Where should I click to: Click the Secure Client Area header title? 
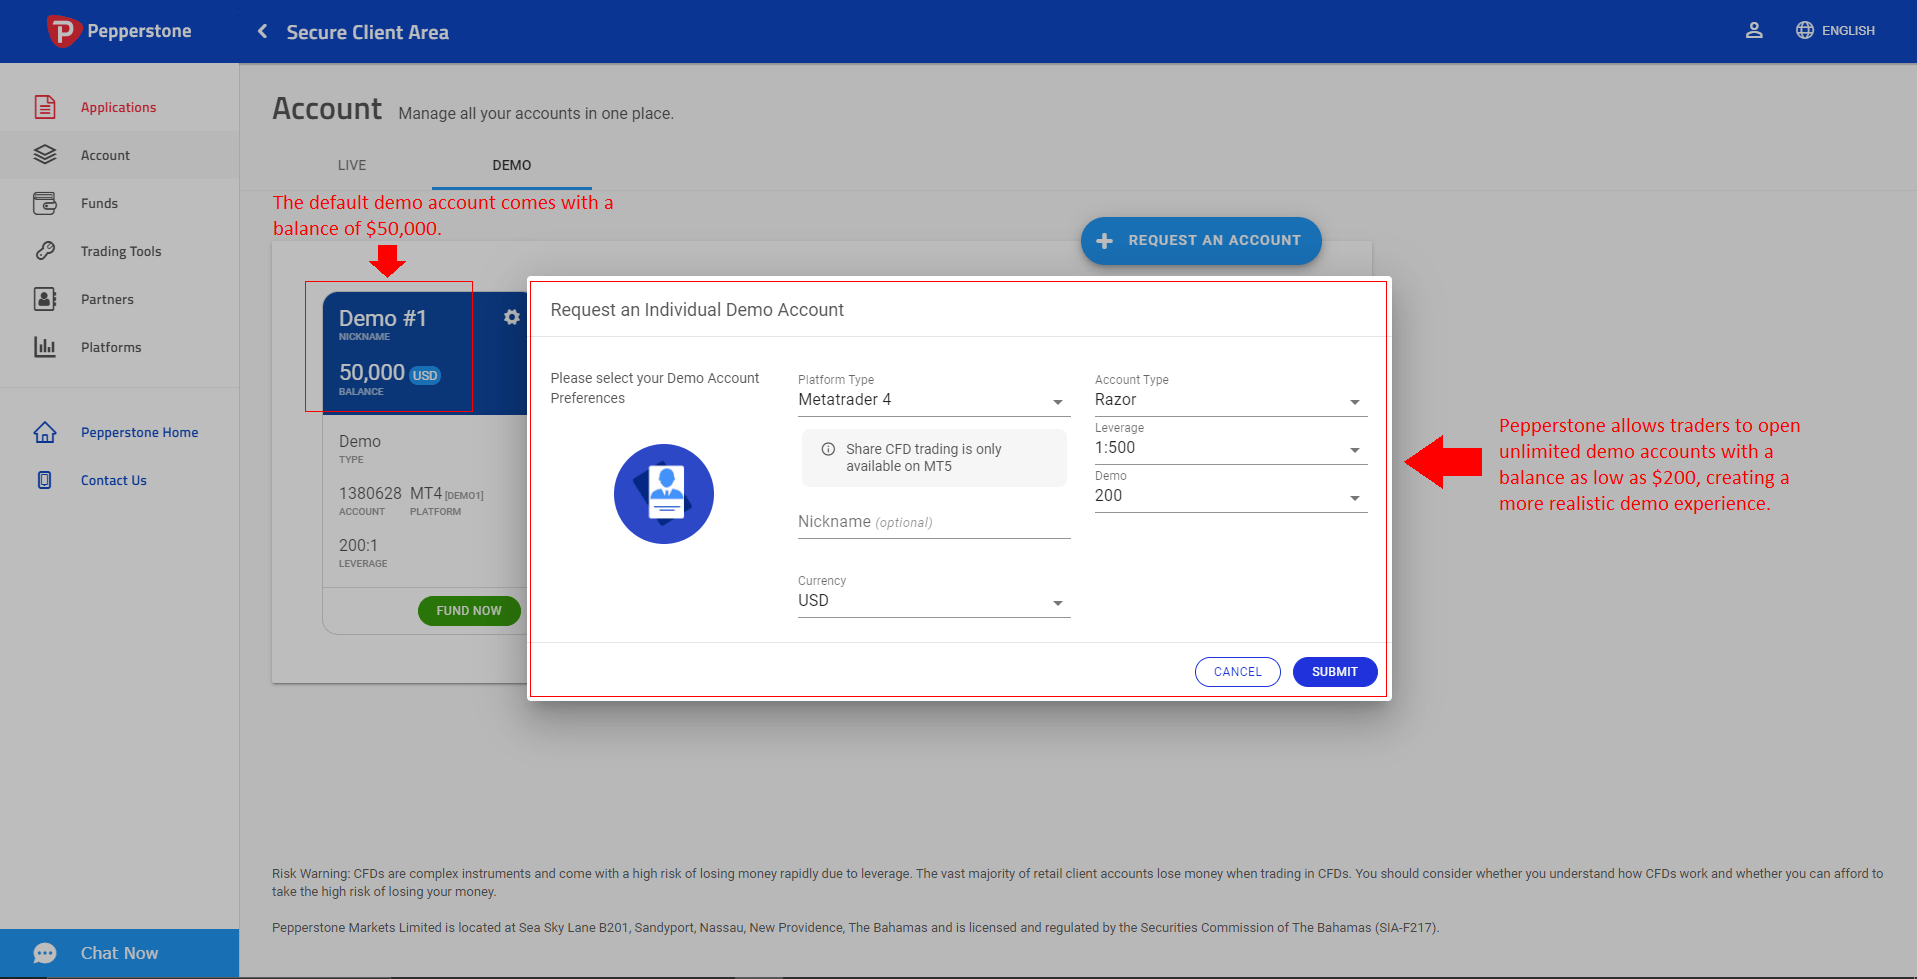368,32
